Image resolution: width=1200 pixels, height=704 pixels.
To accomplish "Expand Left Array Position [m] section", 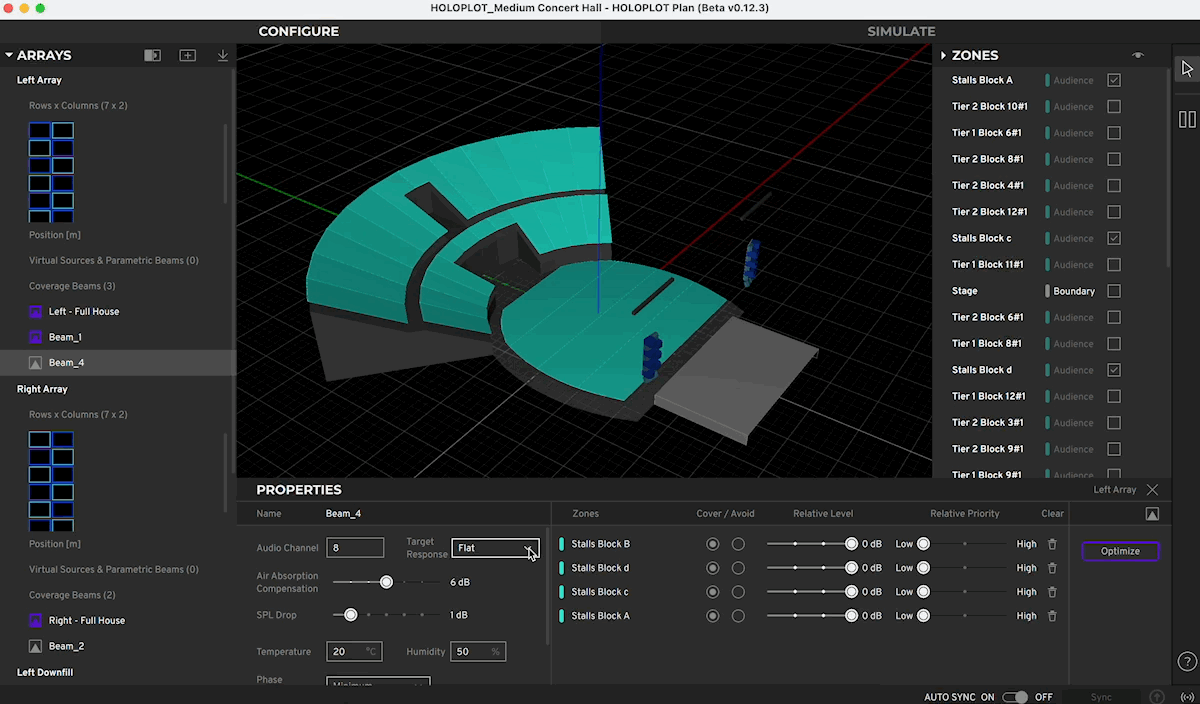I will [x=55, y=235].
